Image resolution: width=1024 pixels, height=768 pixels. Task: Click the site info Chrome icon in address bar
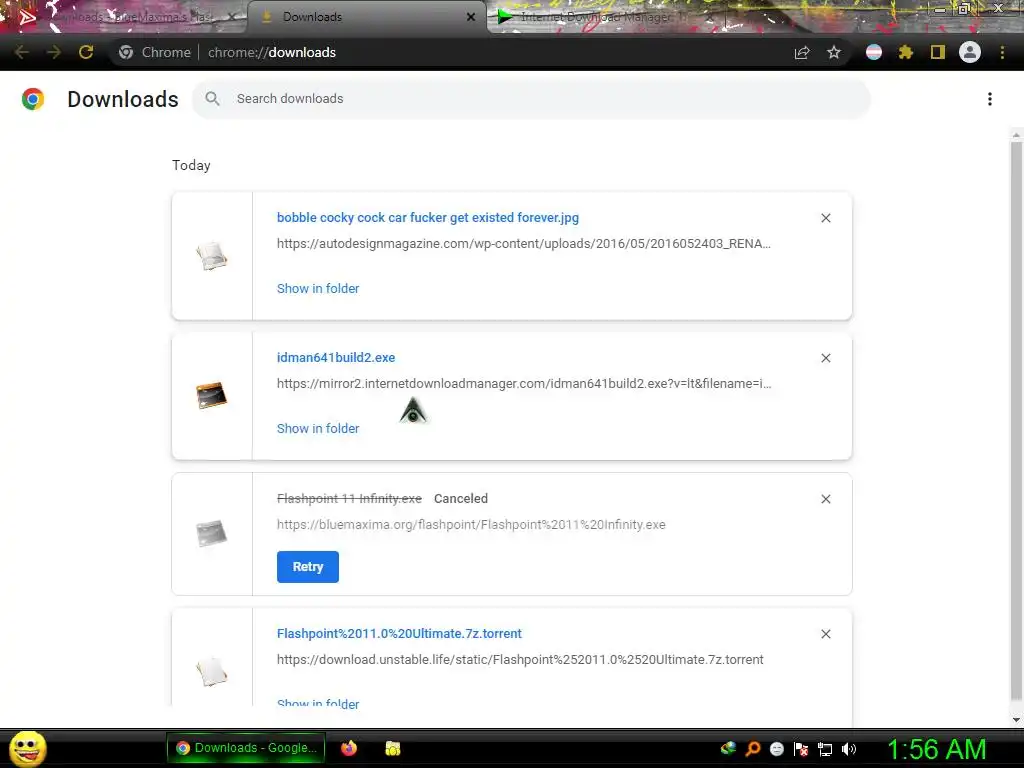coord(126,52)
